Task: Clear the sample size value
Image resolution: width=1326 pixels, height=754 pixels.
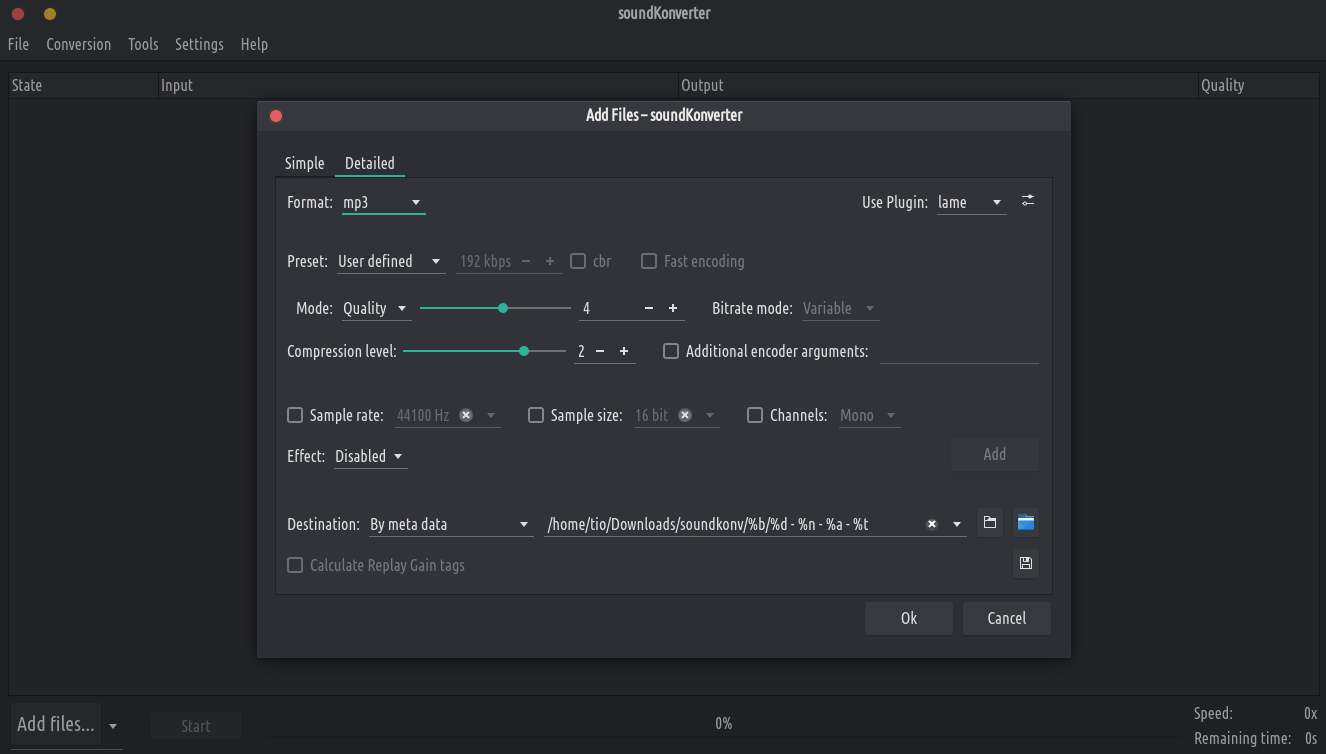Action: 685,415
